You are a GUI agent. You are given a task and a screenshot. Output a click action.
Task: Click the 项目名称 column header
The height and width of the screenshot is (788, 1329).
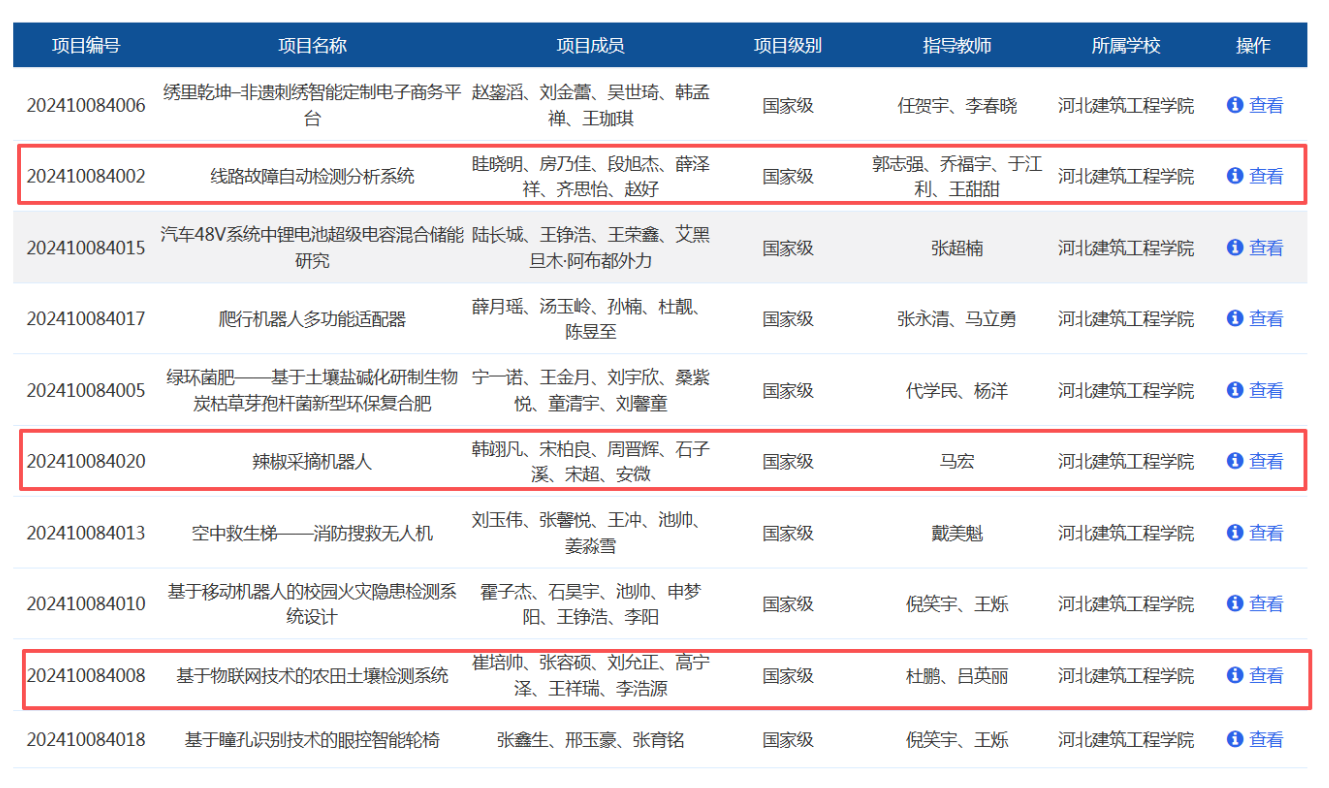point(312,46)
